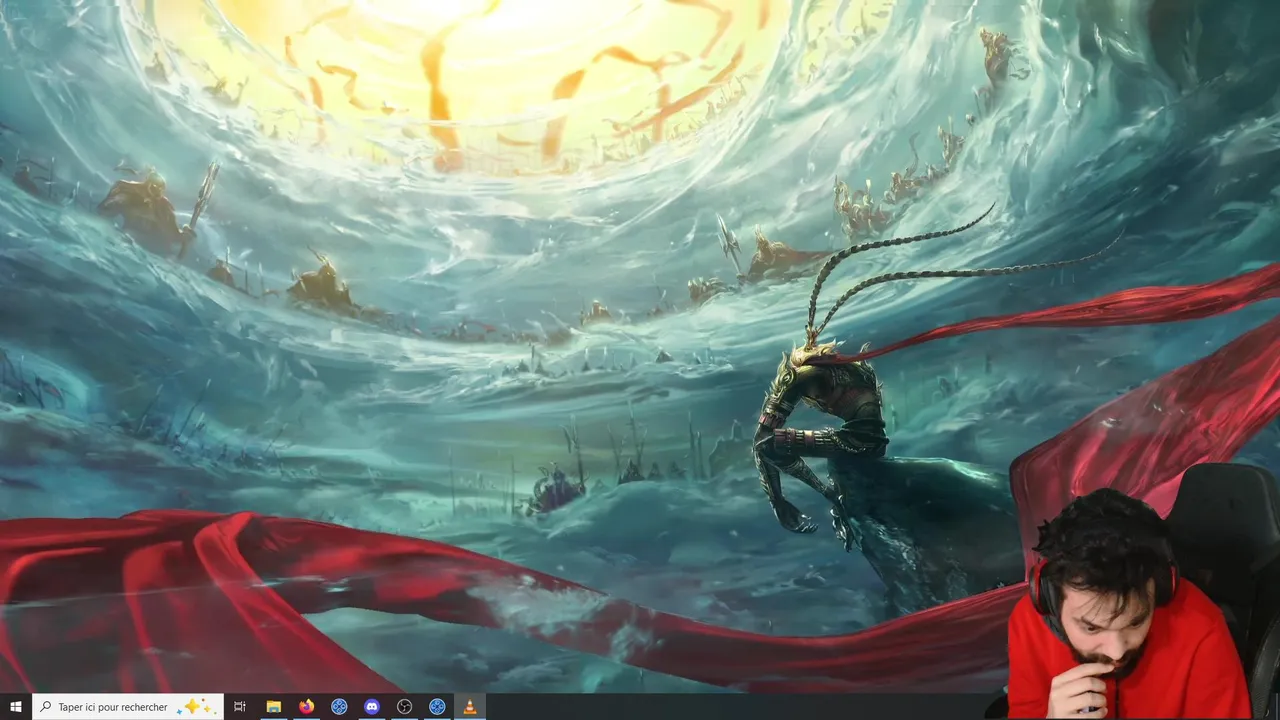The image size is (1280, 720).
Task: Open Task View from the taskbar
Action: point(240,707)
